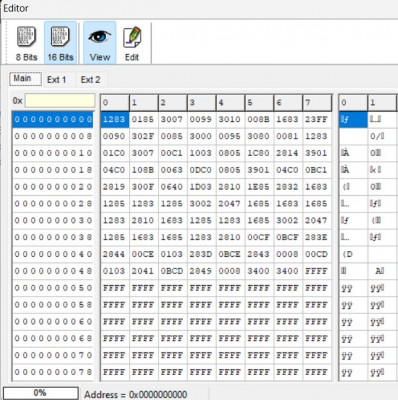Select ASCII cell showing 0/ in row 0000000008
Screen dimensions: 398x400
click(x=382, y=136)
